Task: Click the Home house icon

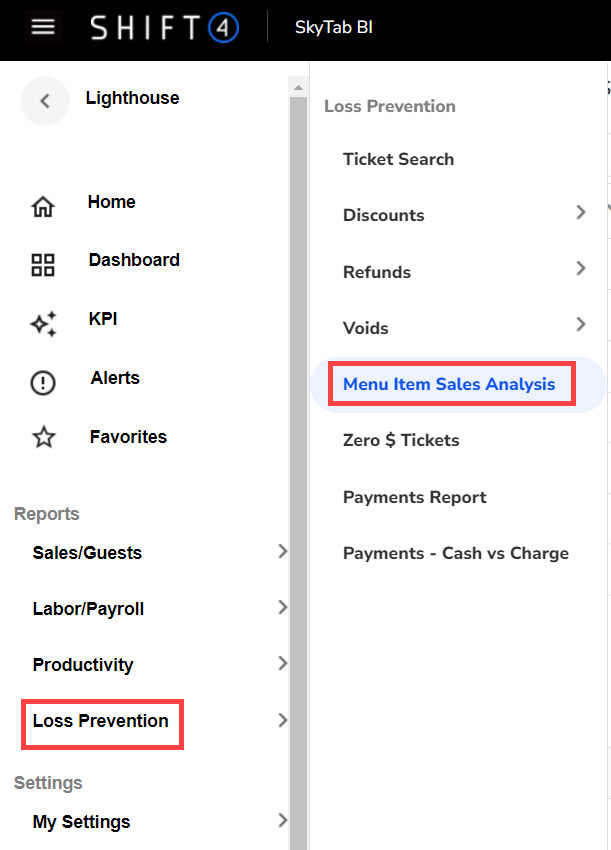Action: pyautogui.click(x=43, y=207)
